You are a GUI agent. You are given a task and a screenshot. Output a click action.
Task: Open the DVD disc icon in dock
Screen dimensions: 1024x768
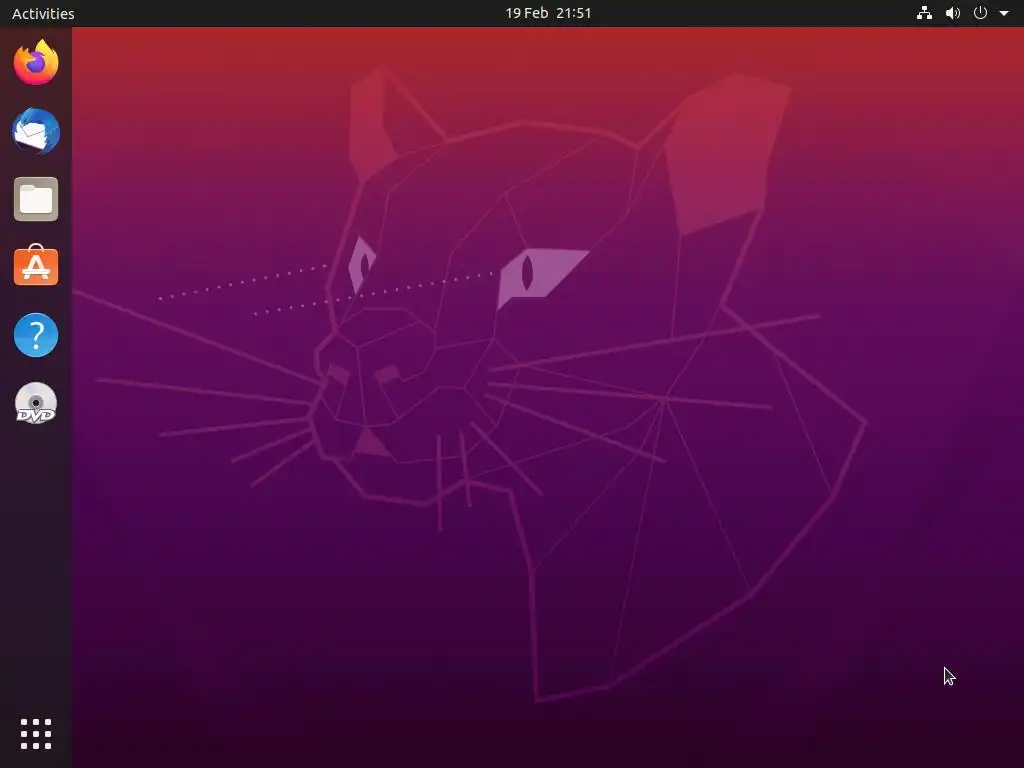click(x=36, y=403)
